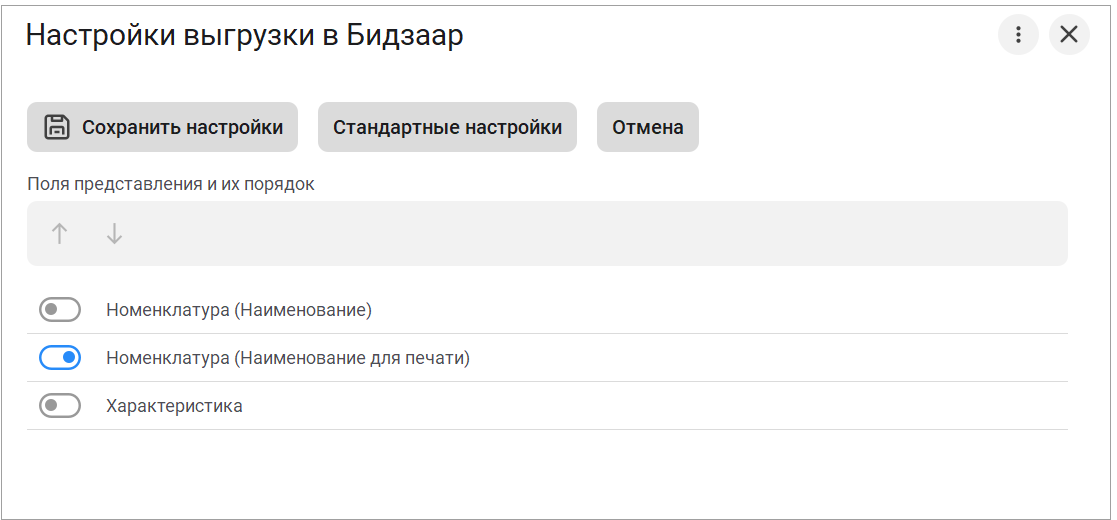Reset using Стандартные настройки button
Viewport: 1117px width, 520px height.
click(447, 127)
